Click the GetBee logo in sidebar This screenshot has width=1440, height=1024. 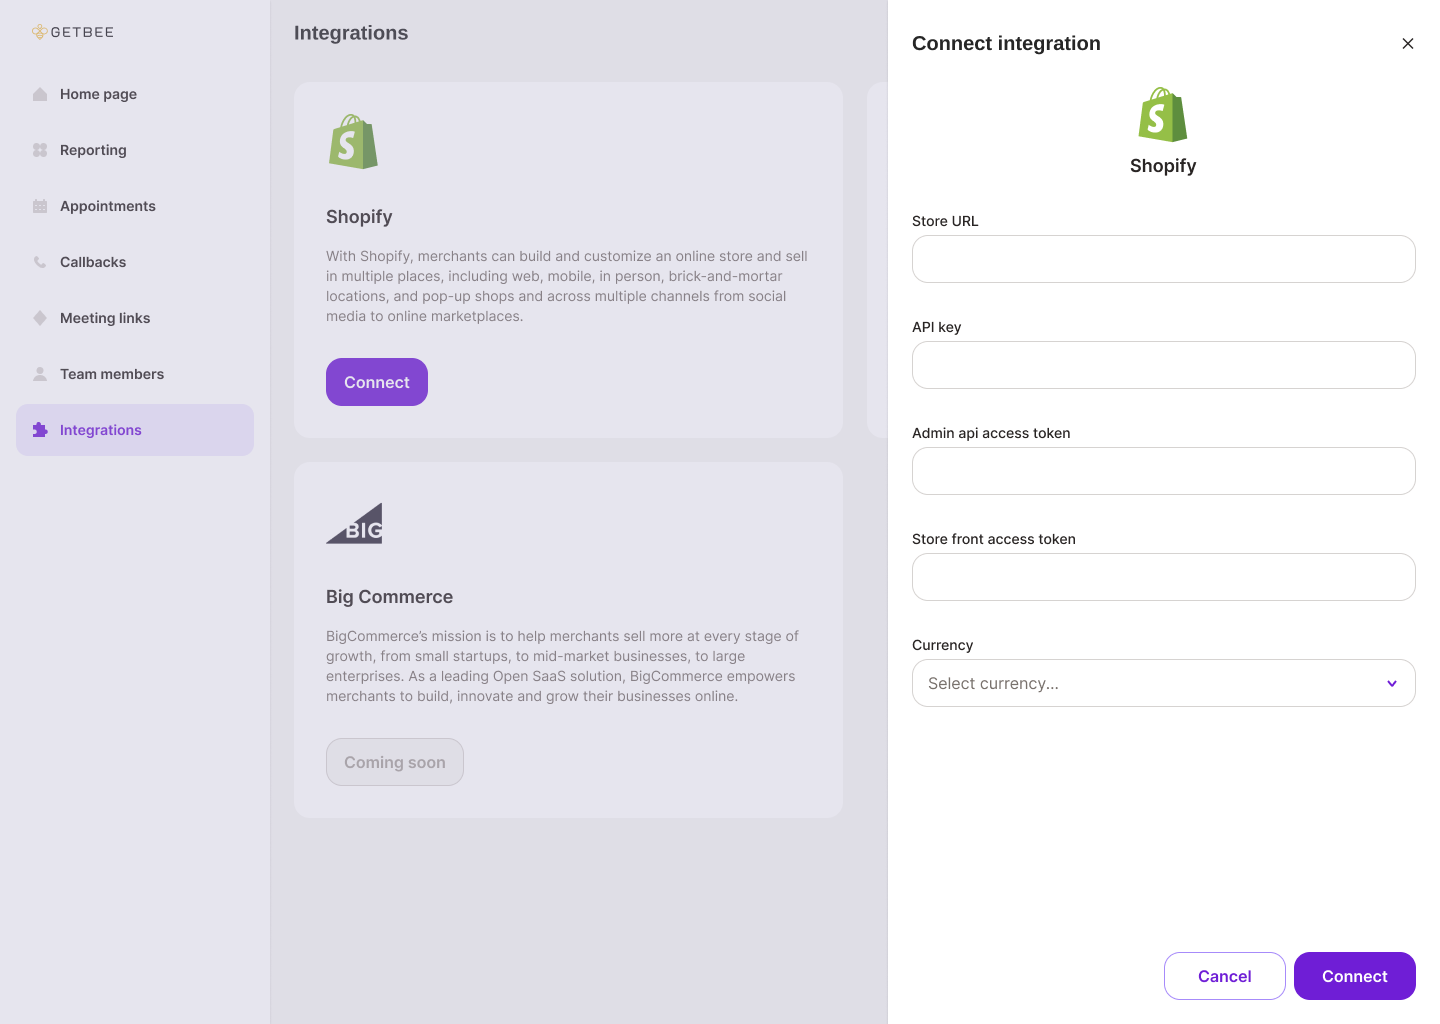point(73,32)
